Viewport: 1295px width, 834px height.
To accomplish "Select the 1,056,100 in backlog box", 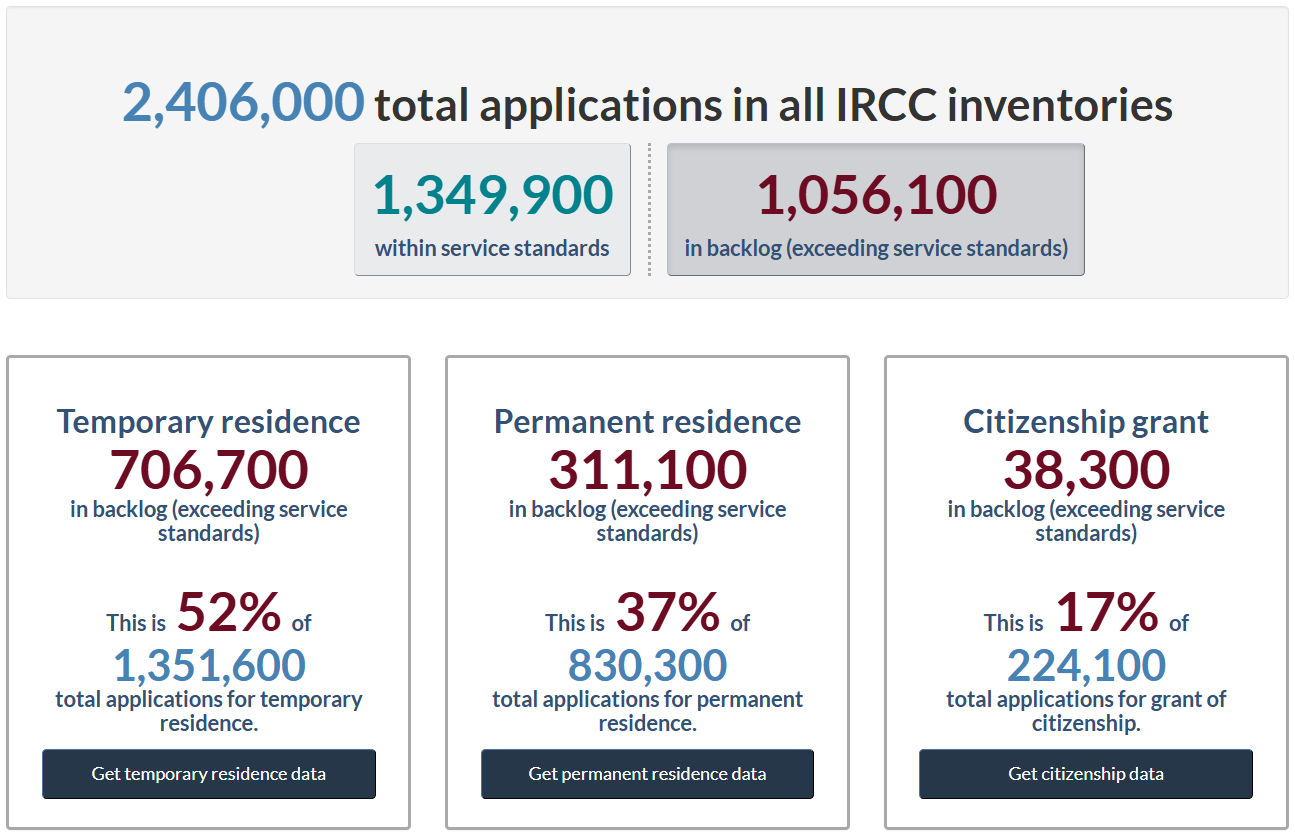I will [x=876, y=209].
